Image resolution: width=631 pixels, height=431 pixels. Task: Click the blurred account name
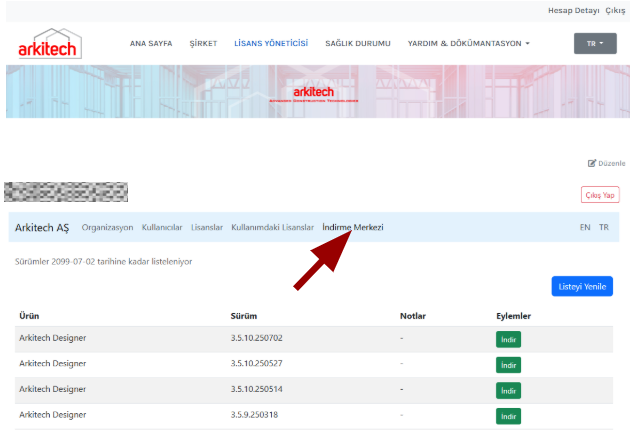point(66,192)
